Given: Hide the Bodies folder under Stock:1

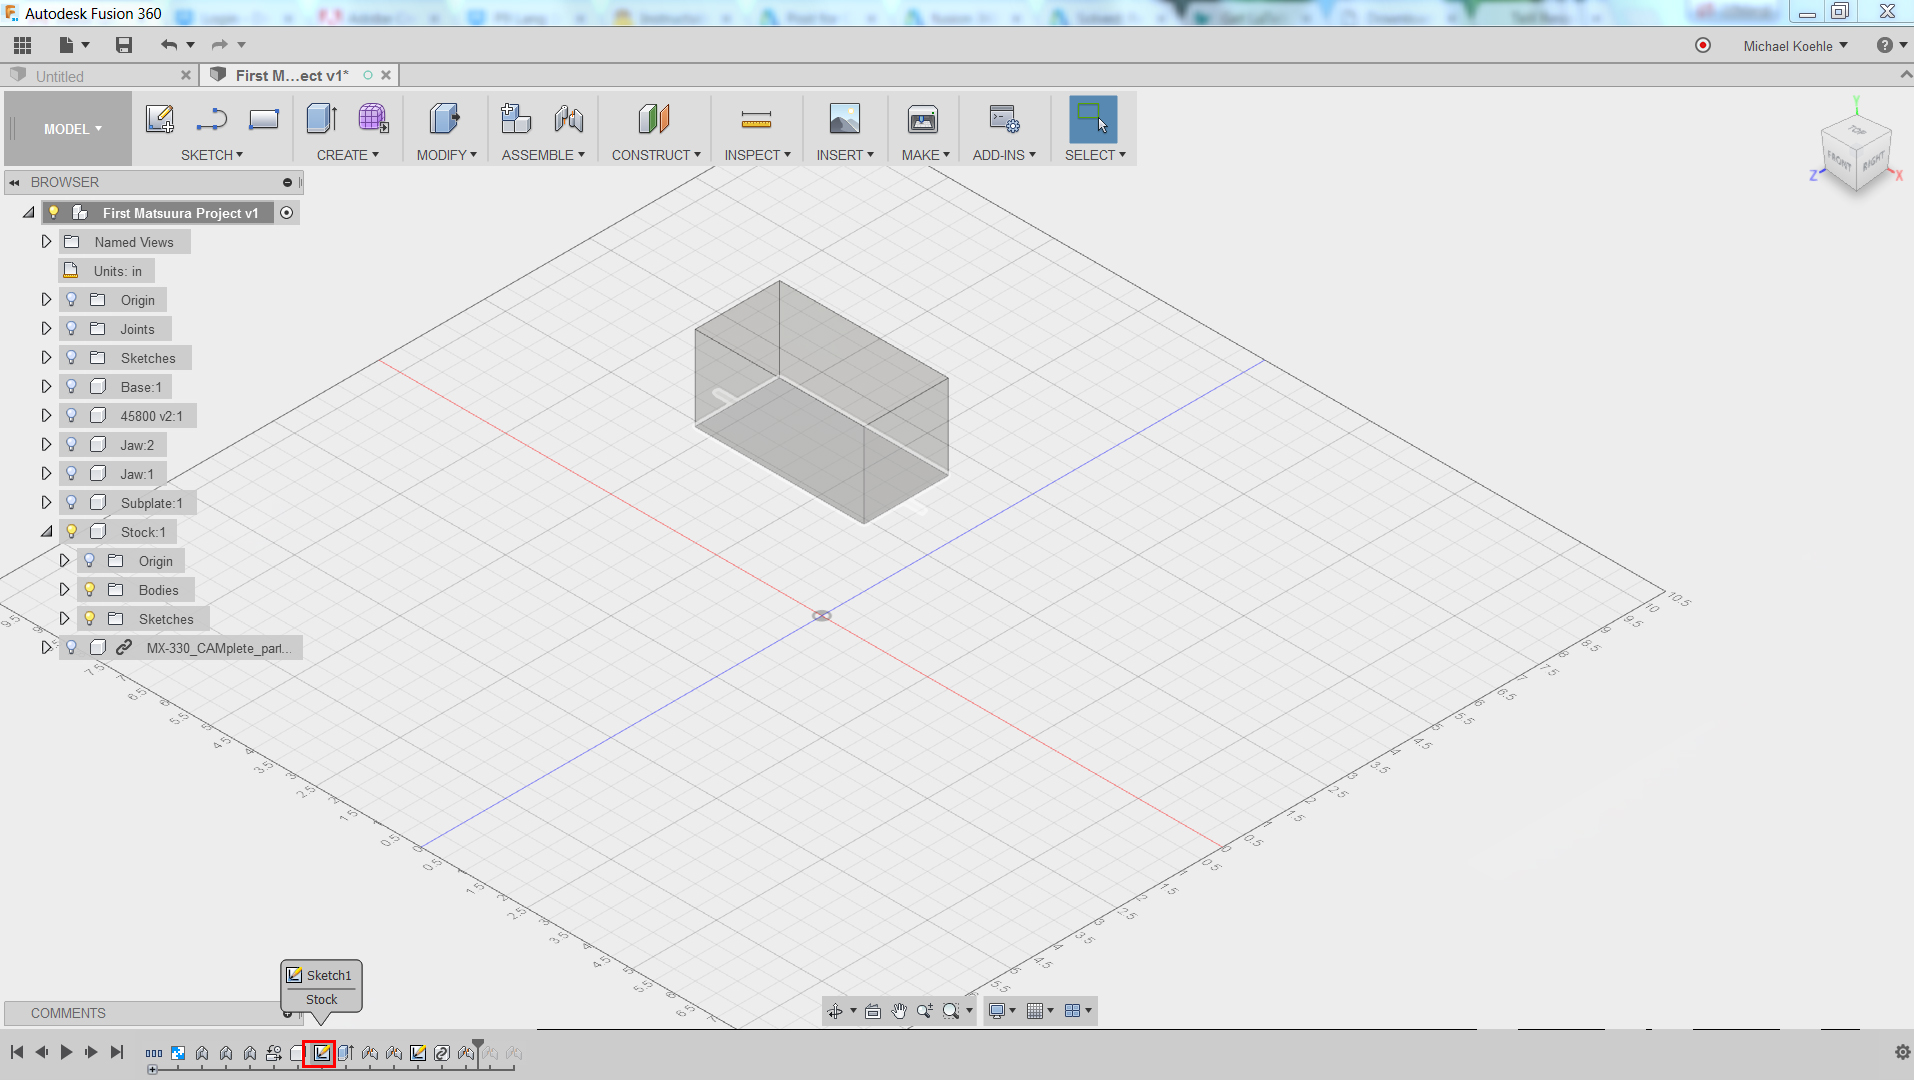Looking at the screenshot, I should pos(90,589).
